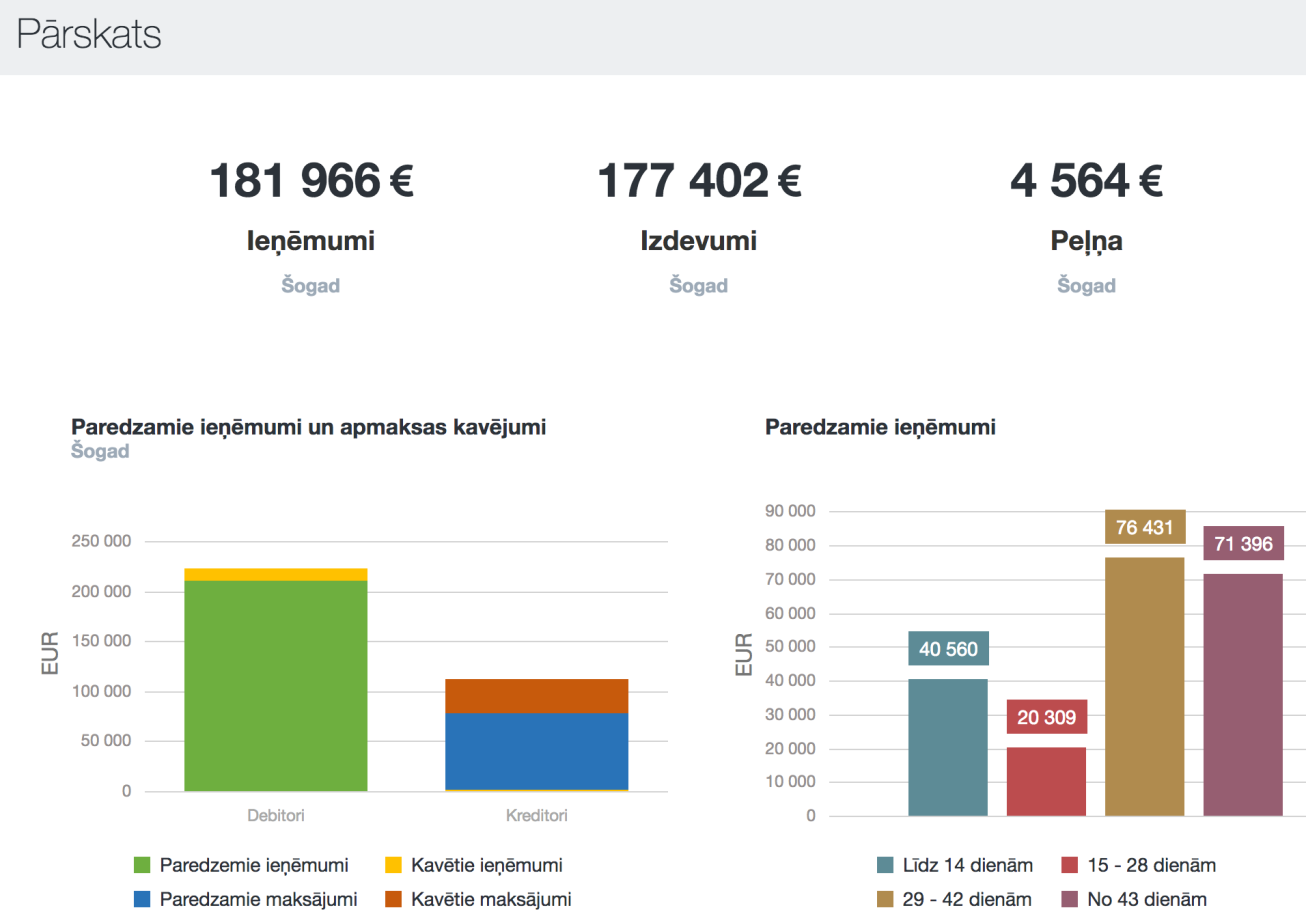Click the Kavētie ieņēmumi legend label
This screenshot has width=1306, height=910.
[487, 865]
